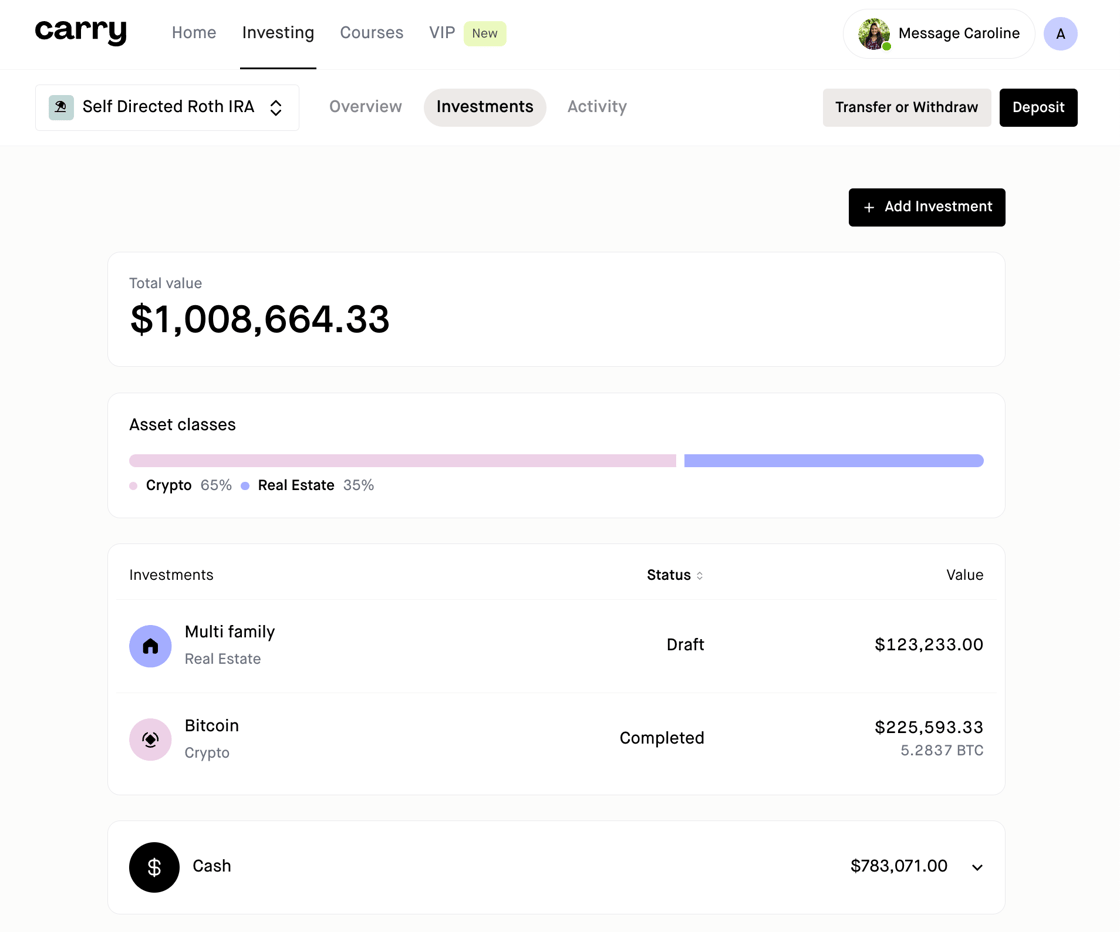Click the Deposit button
The image size is (1120, 932).
[x=1038, y=107]
